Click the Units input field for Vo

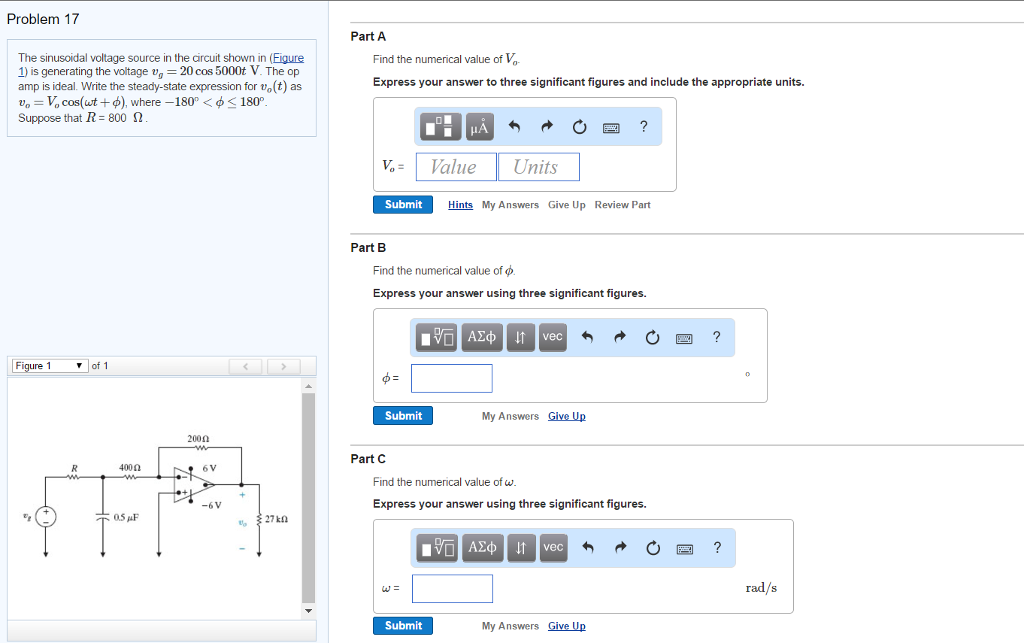coord(538,167)
